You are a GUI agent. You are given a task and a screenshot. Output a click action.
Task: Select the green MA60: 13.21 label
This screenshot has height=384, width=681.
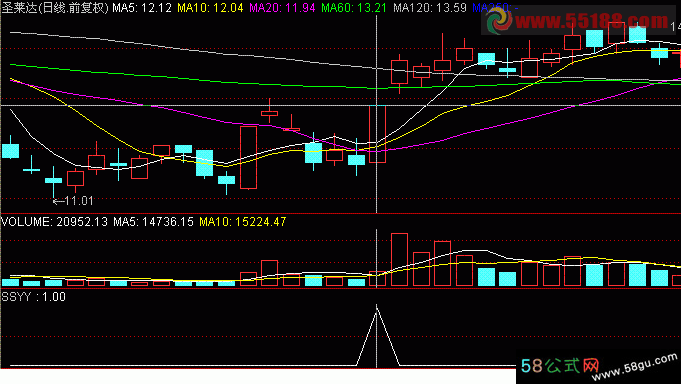pyautogui.click(x=354, y=8)
